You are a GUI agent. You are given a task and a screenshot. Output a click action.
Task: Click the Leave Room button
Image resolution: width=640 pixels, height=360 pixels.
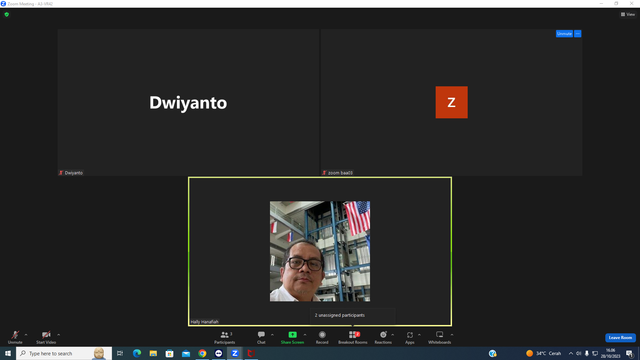point(620,338)
